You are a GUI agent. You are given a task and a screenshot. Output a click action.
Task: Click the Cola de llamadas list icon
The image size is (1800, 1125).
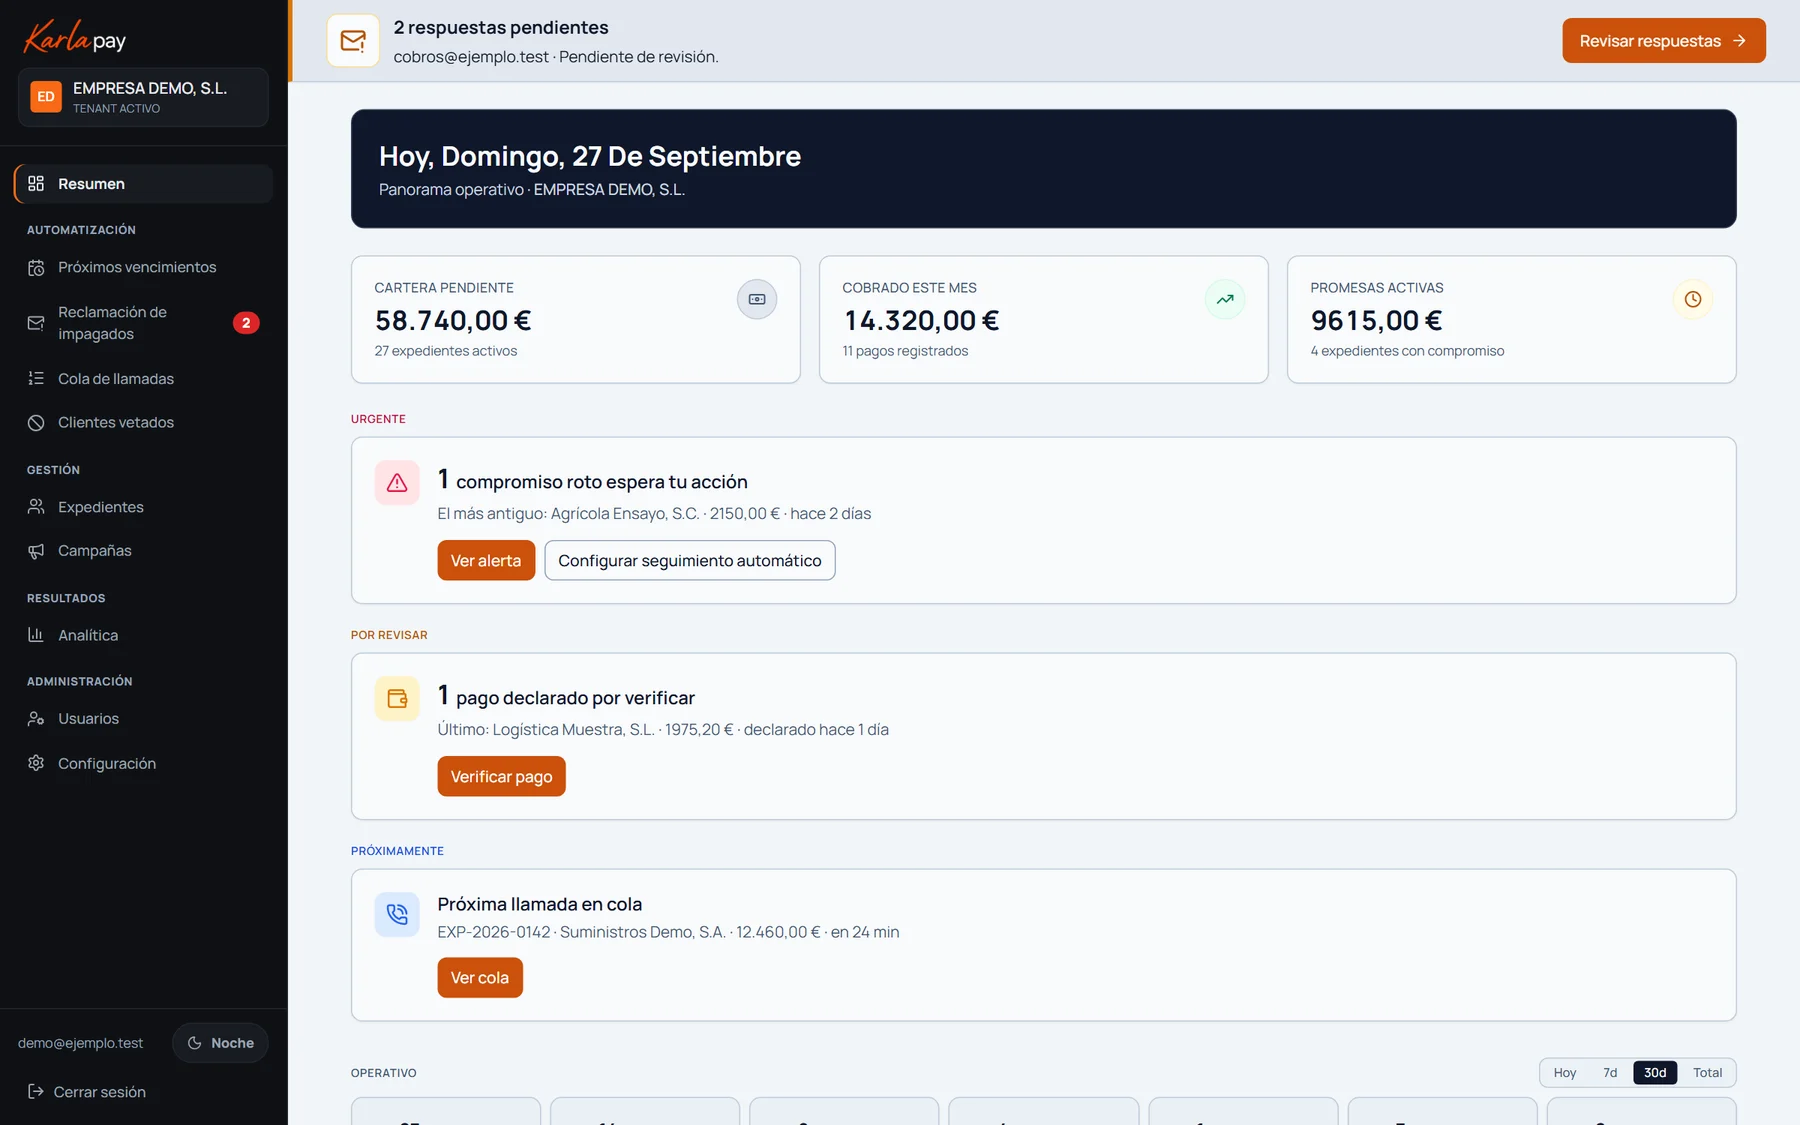coord(36,379)
